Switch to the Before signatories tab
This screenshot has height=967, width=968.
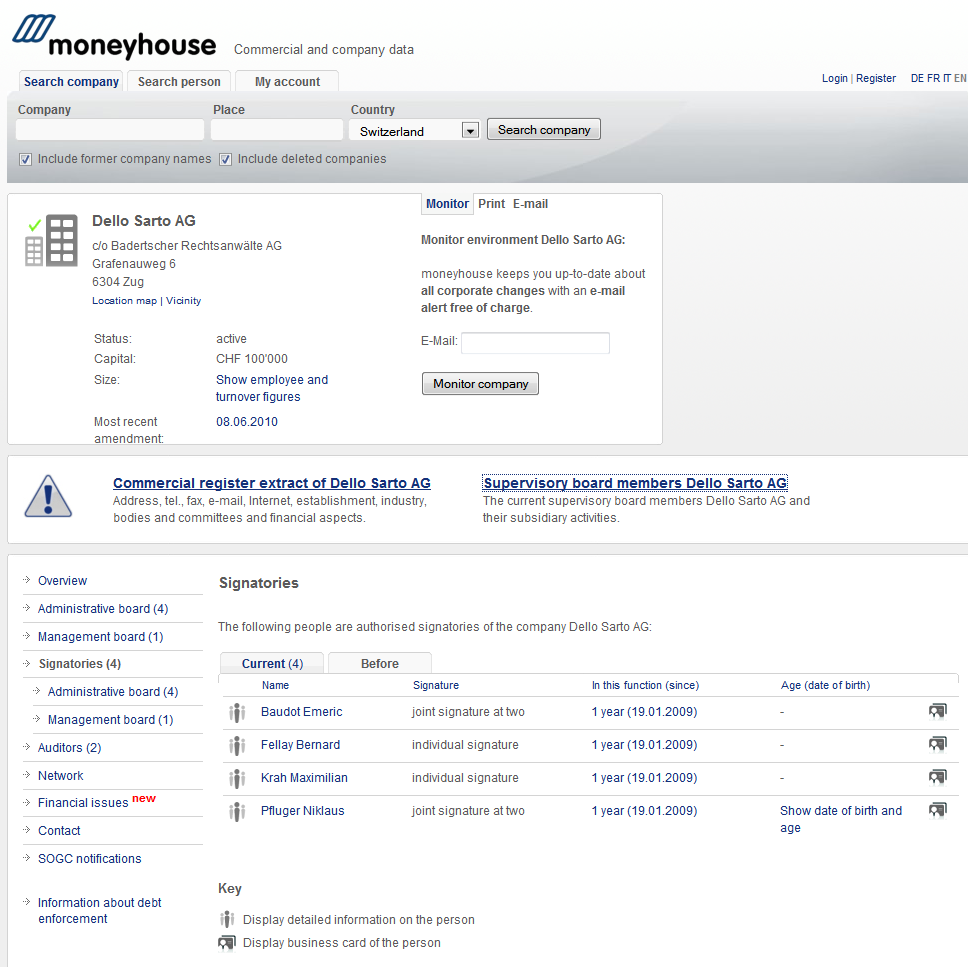380,664
